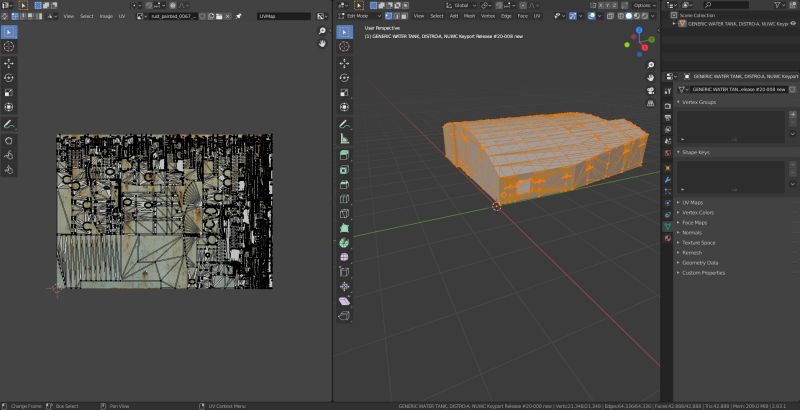Activate the Move tool in the 3D viewport toolbar
The height and width of the screenshot is (410, 800).
(344, 63)
